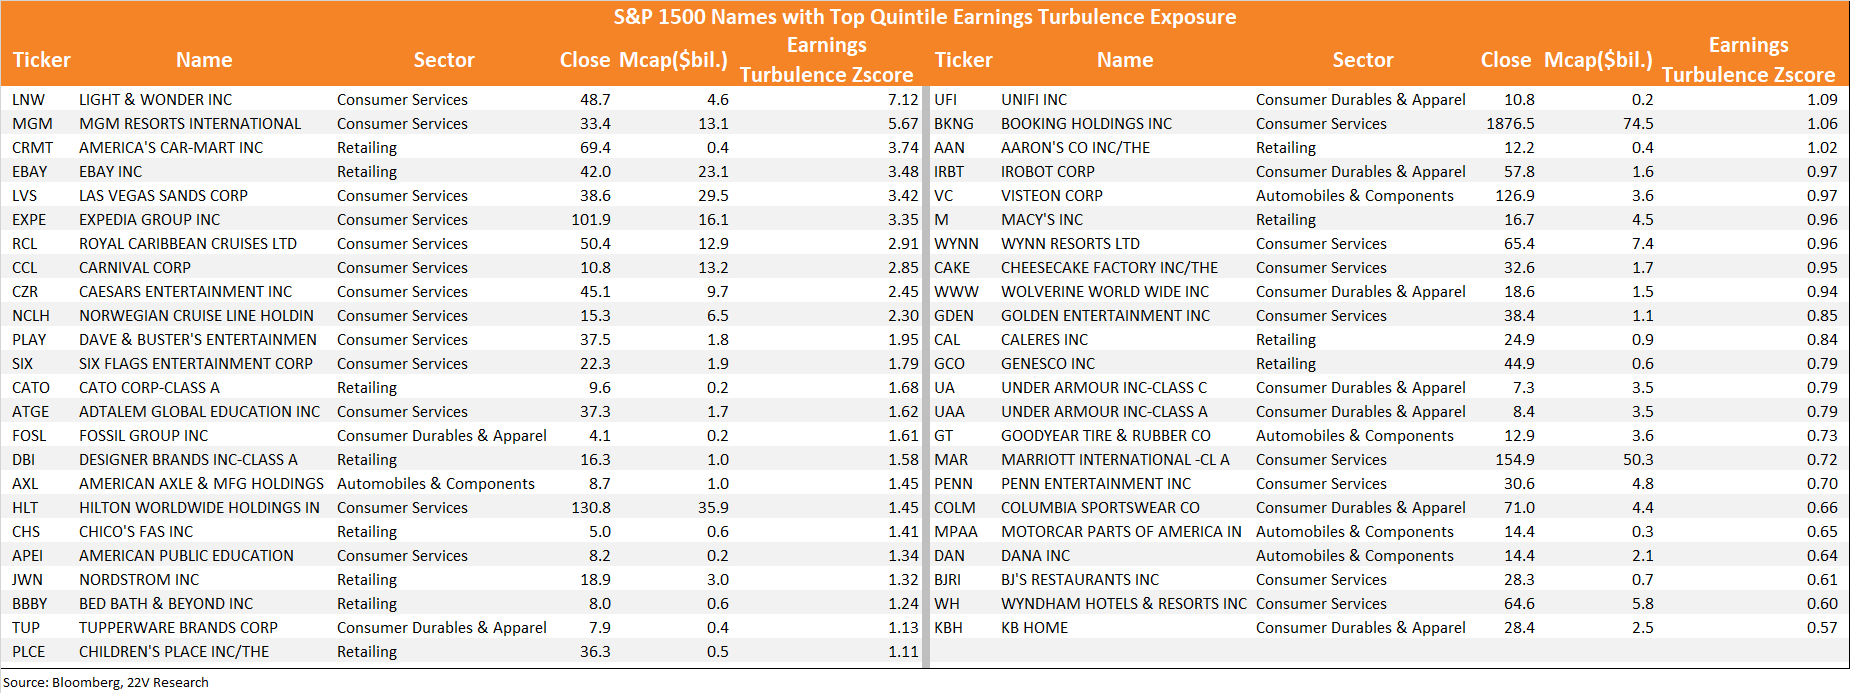Click SIX FLAGS ENTERTAINMENT CORP cell

coord(196,364)
